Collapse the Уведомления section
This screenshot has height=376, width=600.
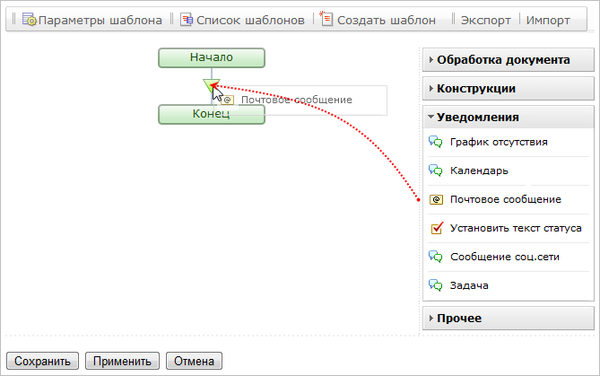point(508,117)
